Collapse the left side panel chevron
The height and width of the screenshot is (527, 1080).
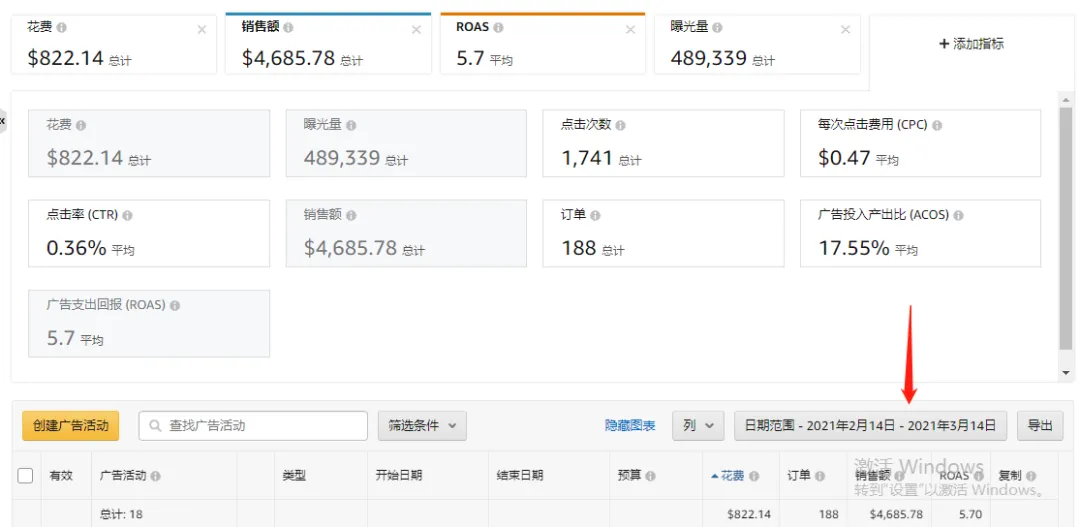point(3,121)
